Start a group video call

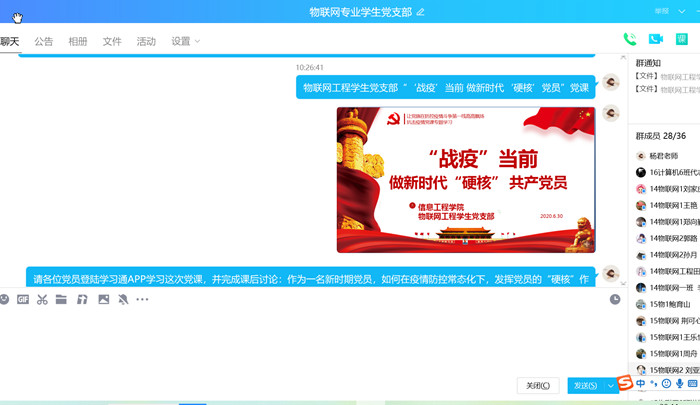656,39
